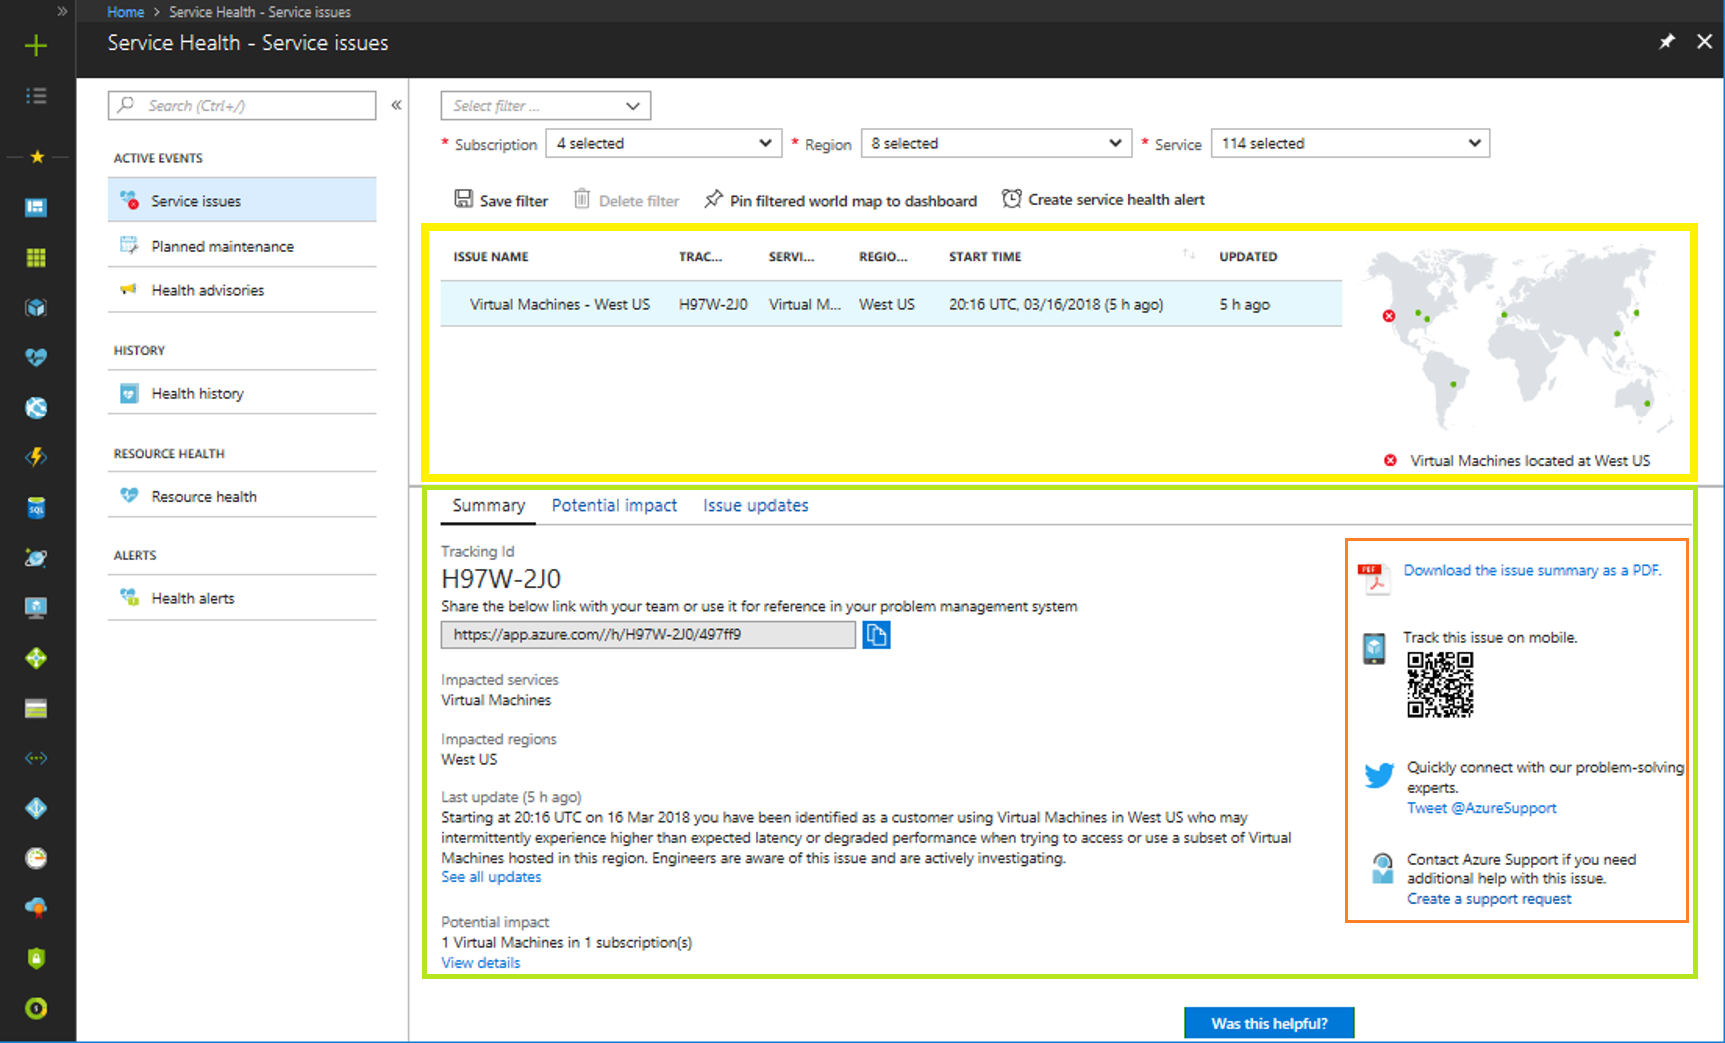Image resolution: width=1725 pixels, height=1043 pixels.
Task: Open the Virtual networks sidebar icon
Action: pos(36,758)
